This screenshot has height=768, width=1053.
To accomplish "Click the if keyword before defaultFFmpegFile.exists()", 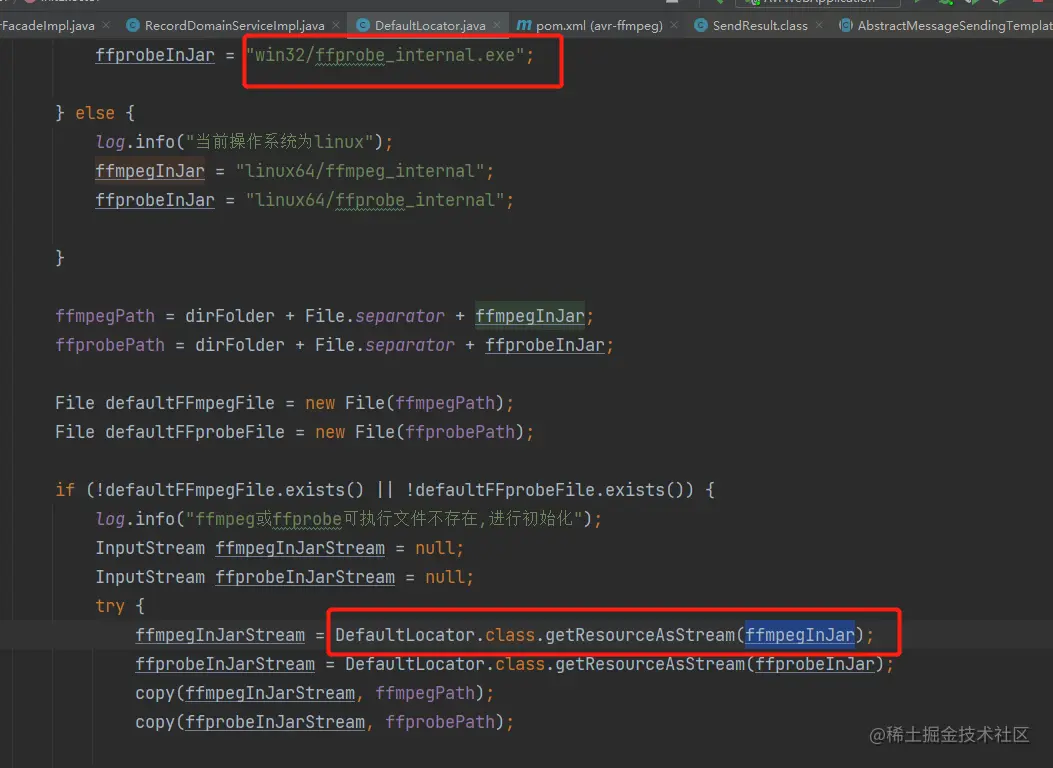I will (65, 490).
